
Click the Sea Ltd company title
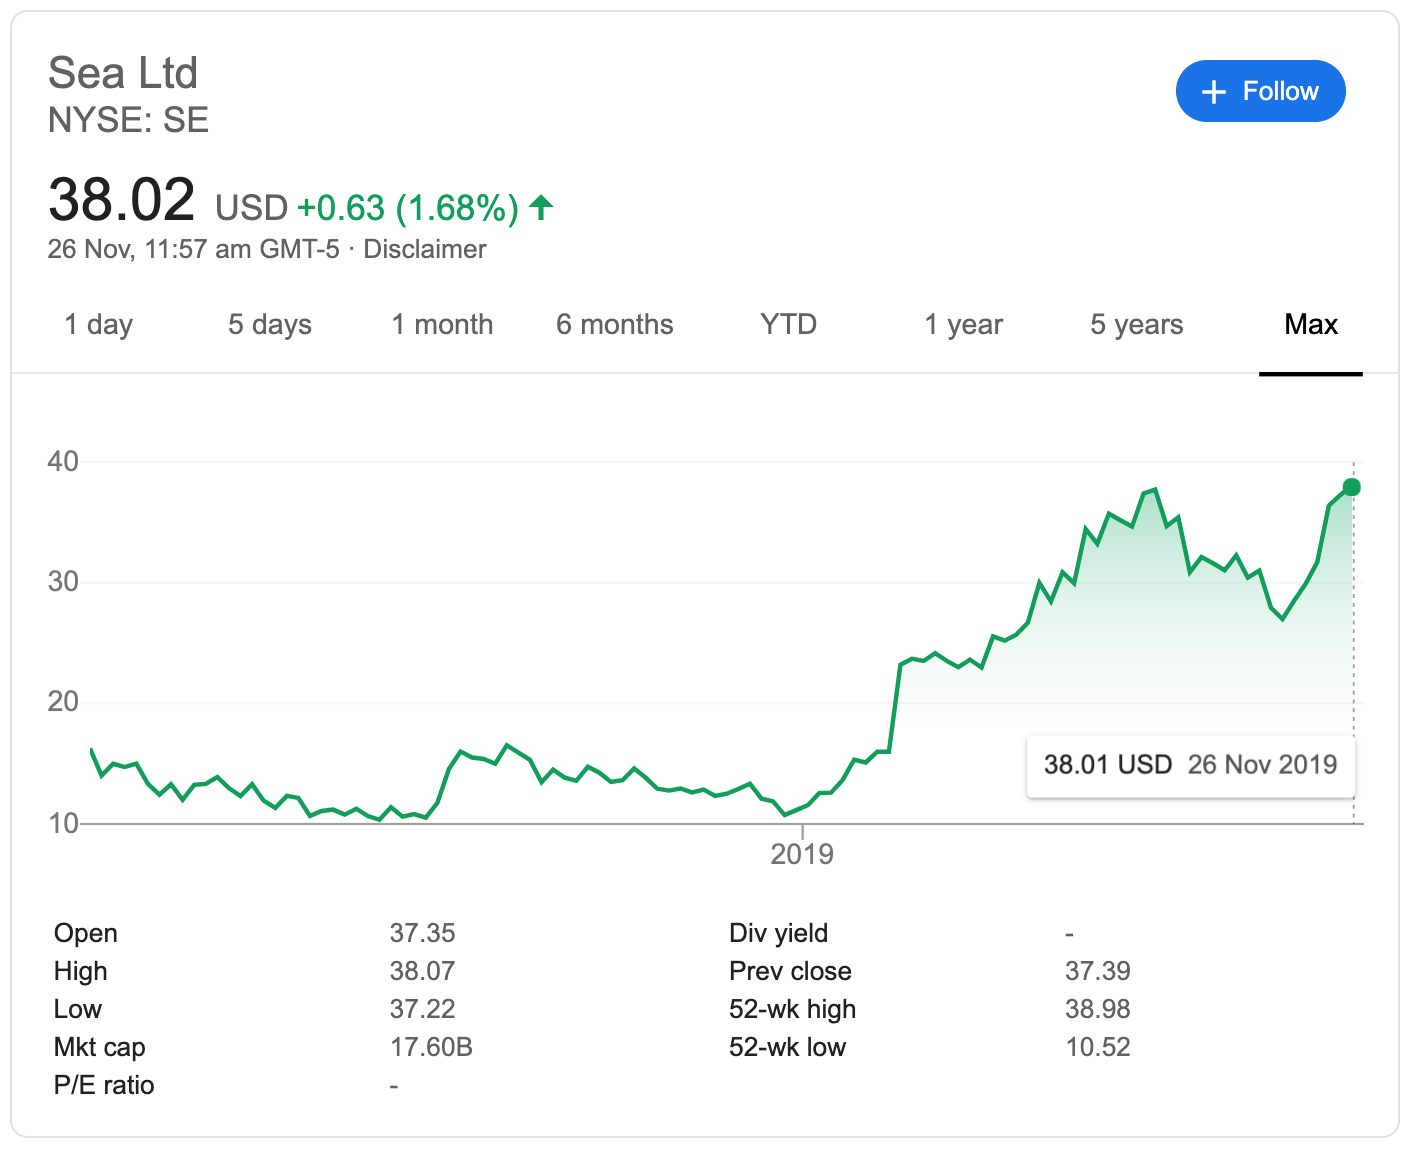tap(123, 73)
